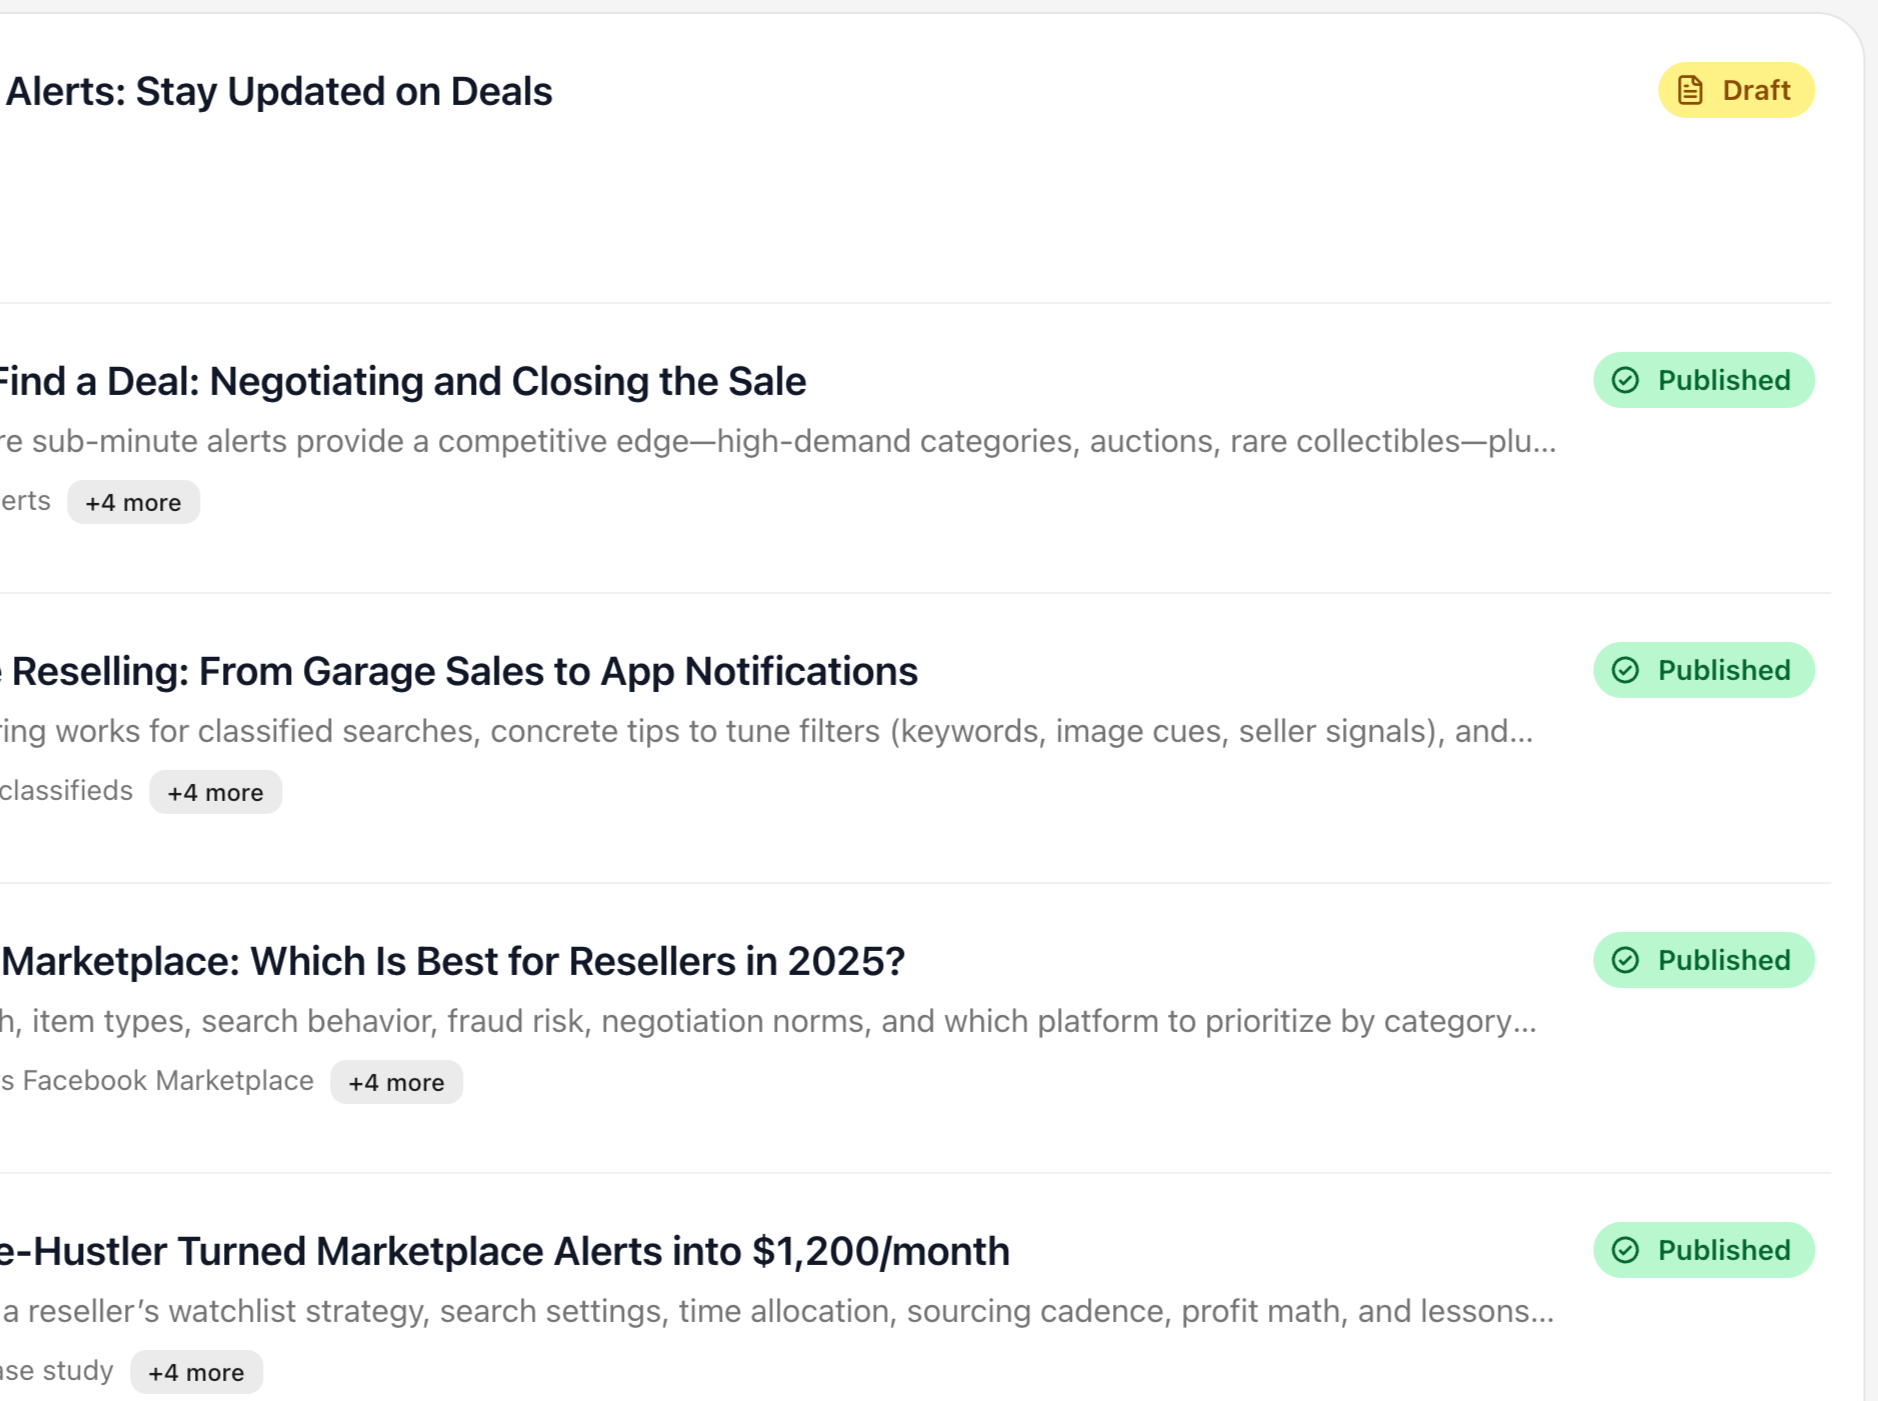Open 'Reselling: From Garage Sales to App Notifications'
Image resolution: width=1878 pixels, height=1401 pixels.
(x=458, y=671)
